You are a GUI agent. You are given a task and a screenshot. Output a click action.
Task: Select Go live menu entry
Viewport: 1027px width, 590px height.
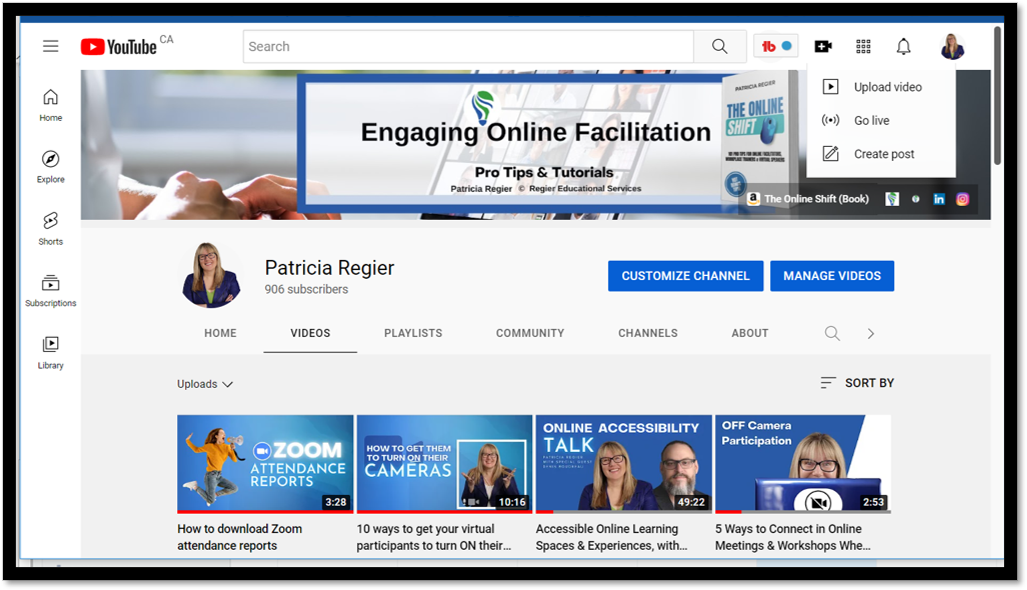(882, 120)
